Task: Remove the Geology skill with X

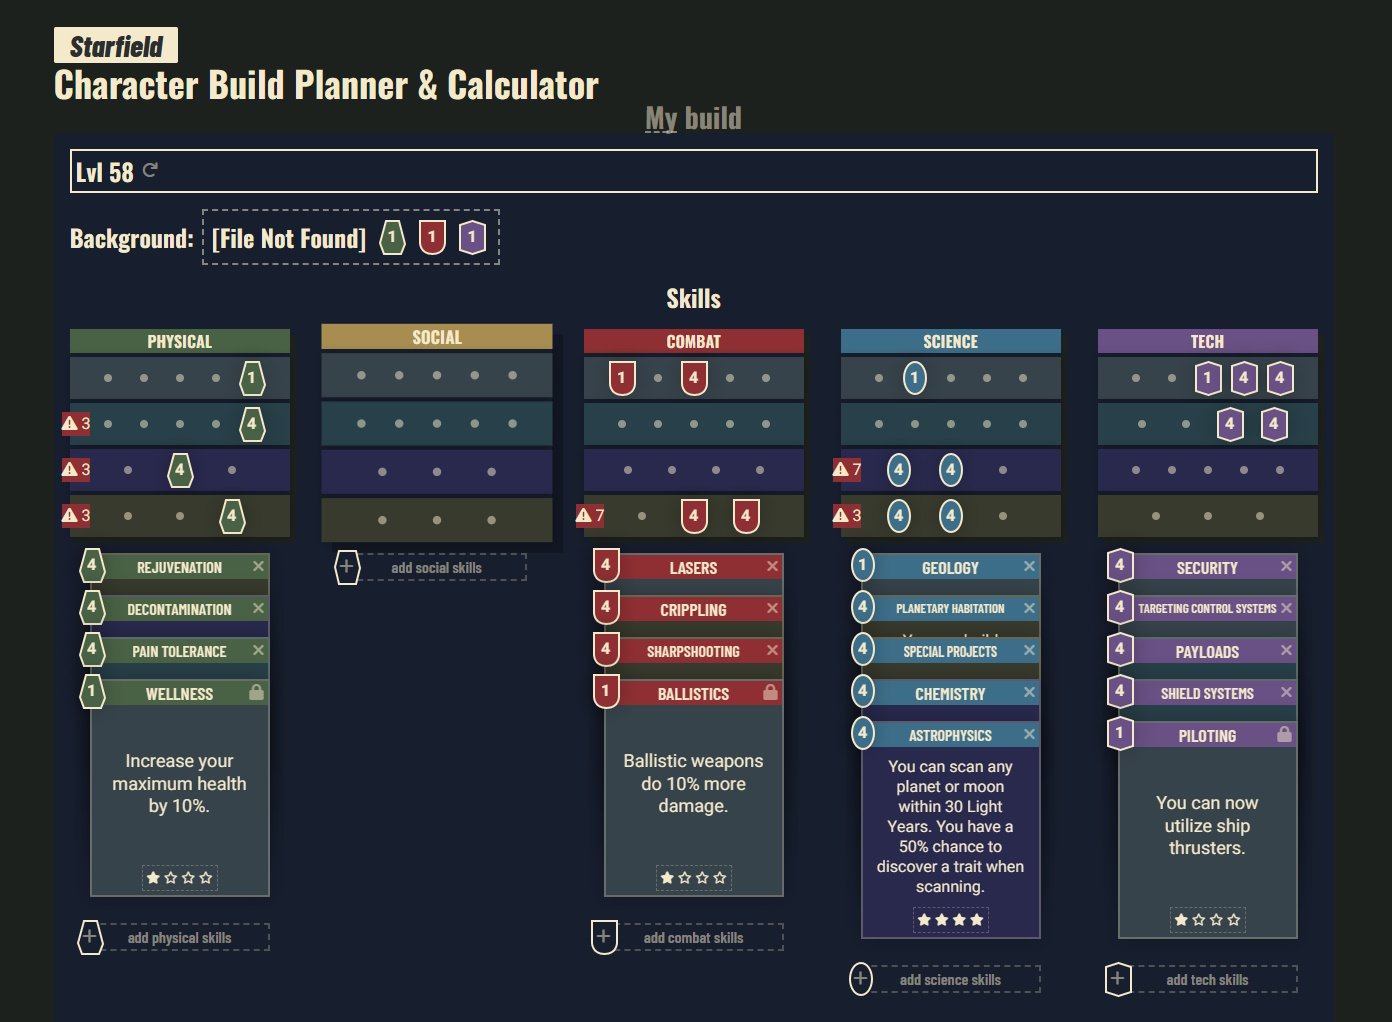Action: click(1029, 566)
